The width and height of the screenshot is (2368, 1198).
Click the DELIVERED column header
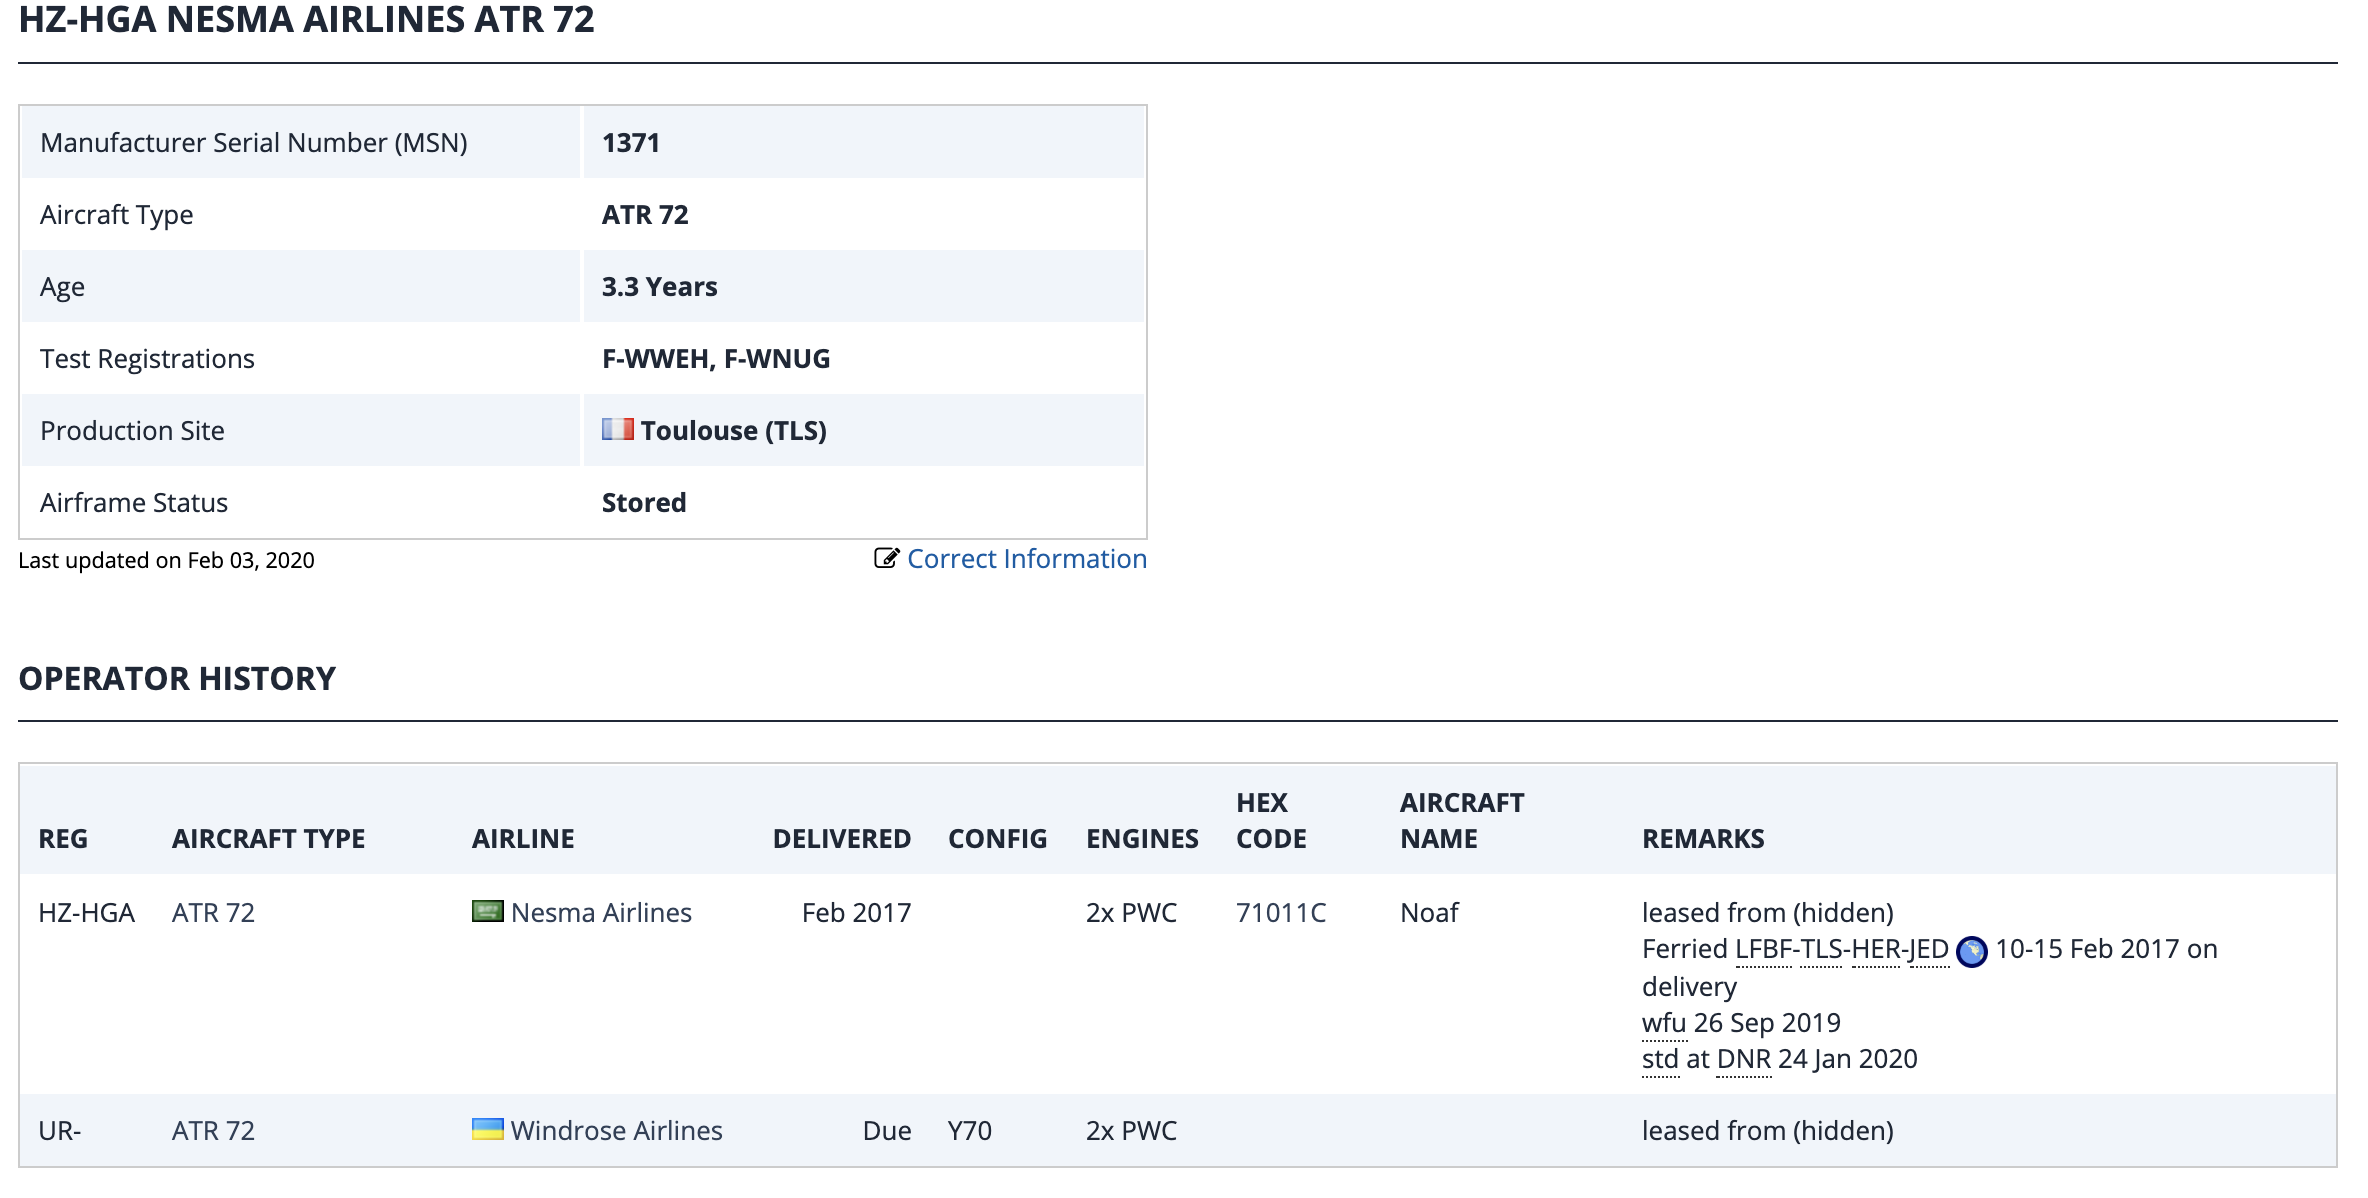coord(841,839)
